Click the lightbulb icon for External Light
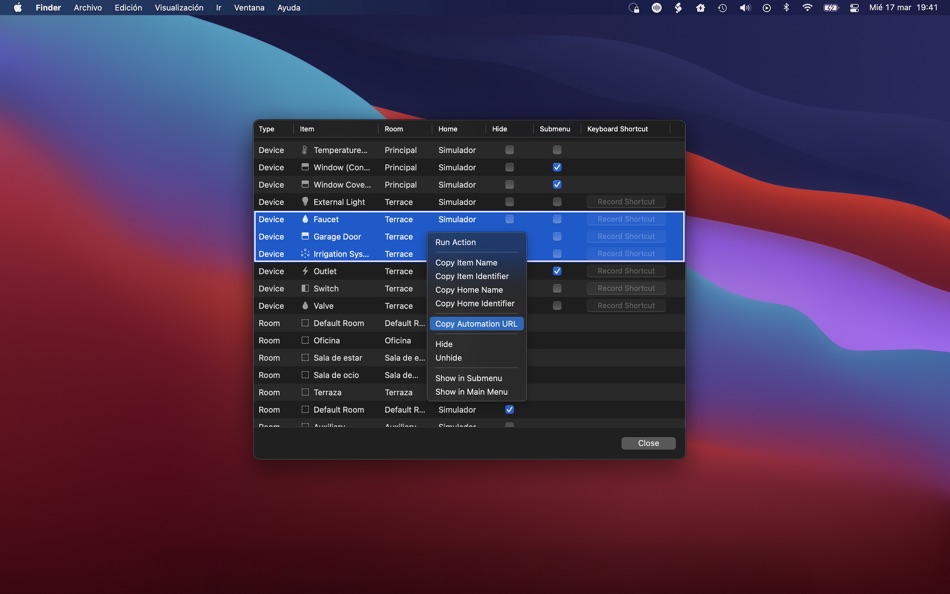 coord(305,202)
